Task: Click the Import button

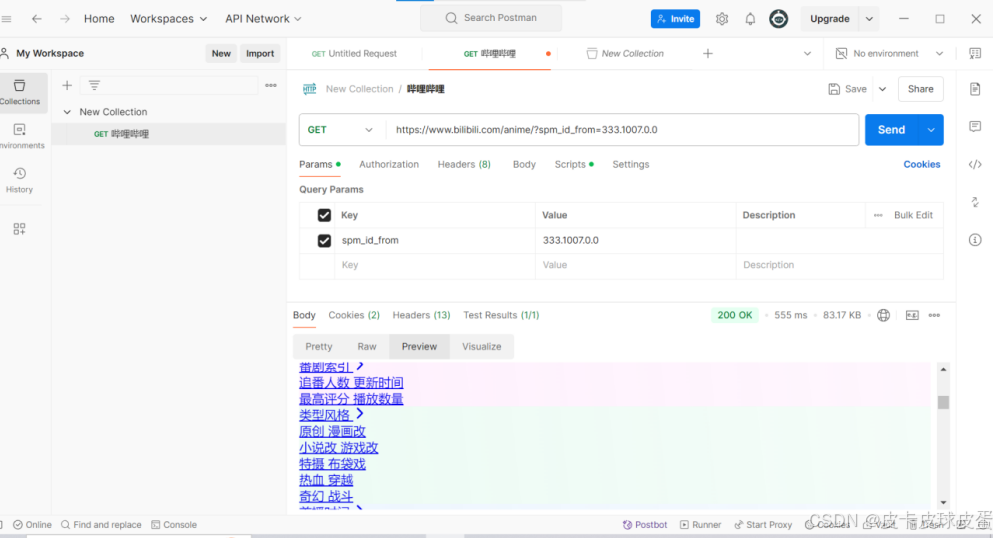Action: tap(260, 53)
